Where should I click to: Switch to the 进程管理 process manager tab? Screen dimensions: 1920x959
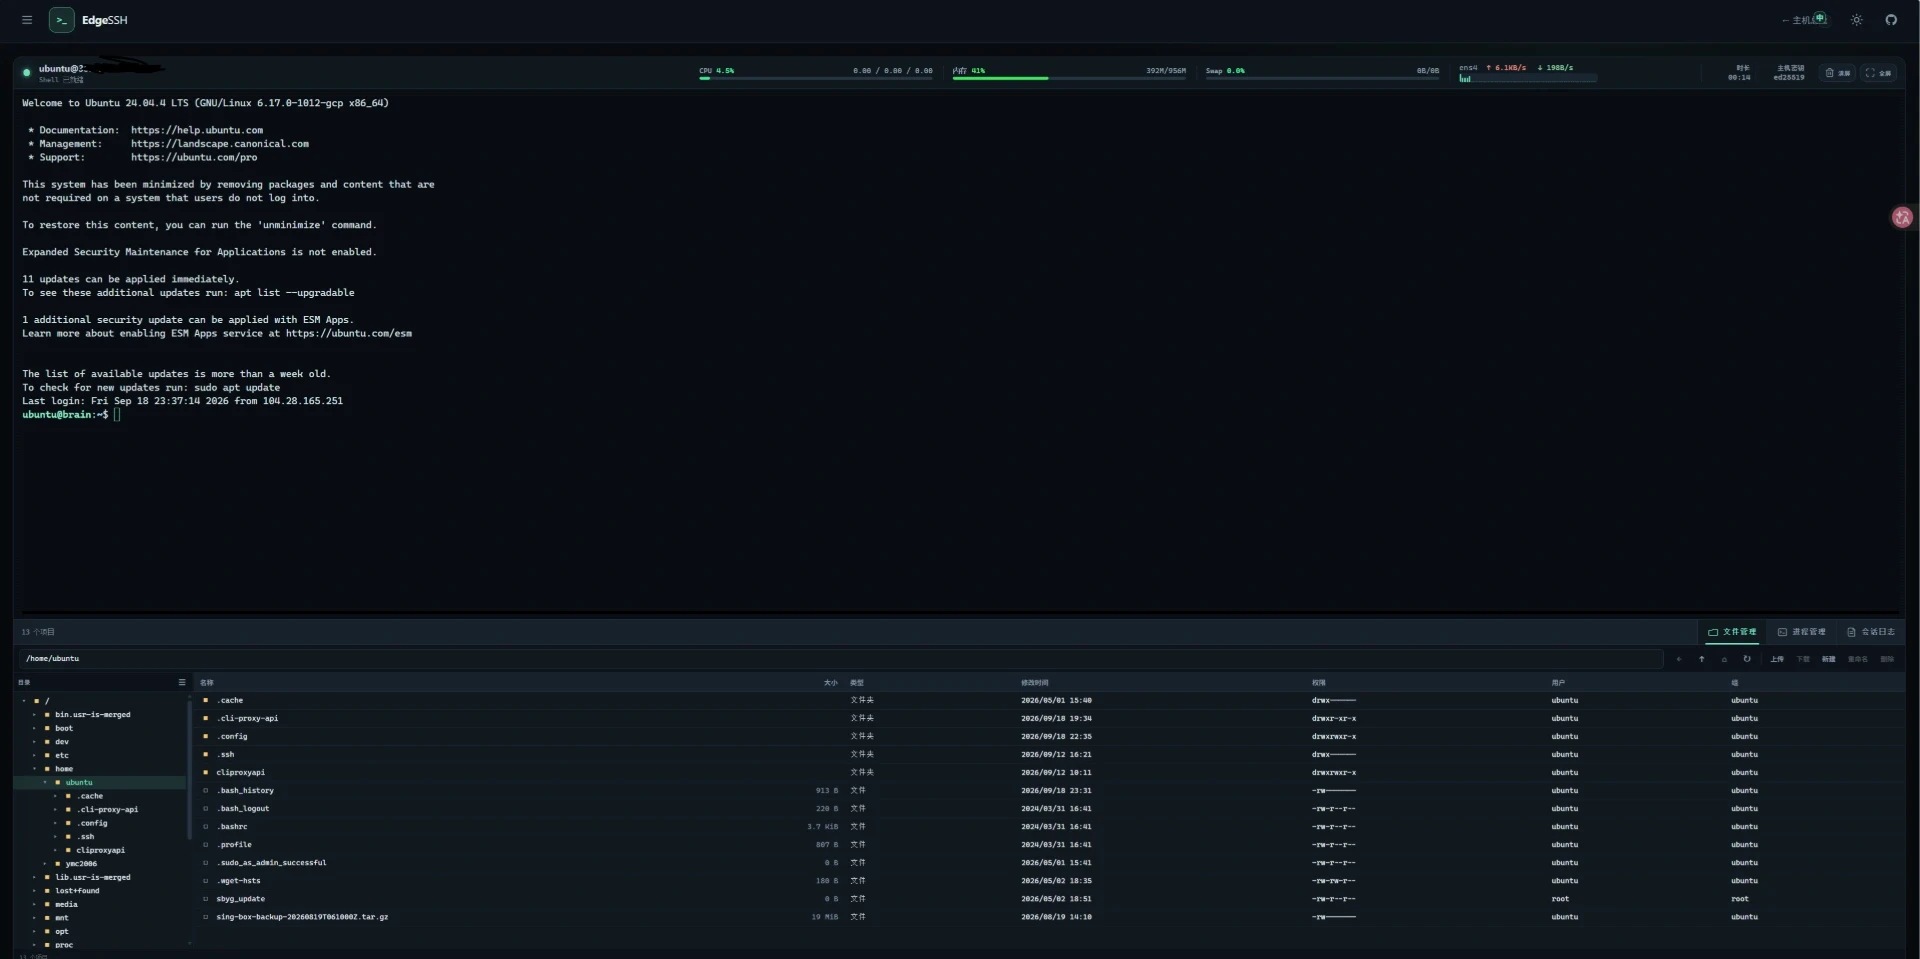pos(1802,632)
